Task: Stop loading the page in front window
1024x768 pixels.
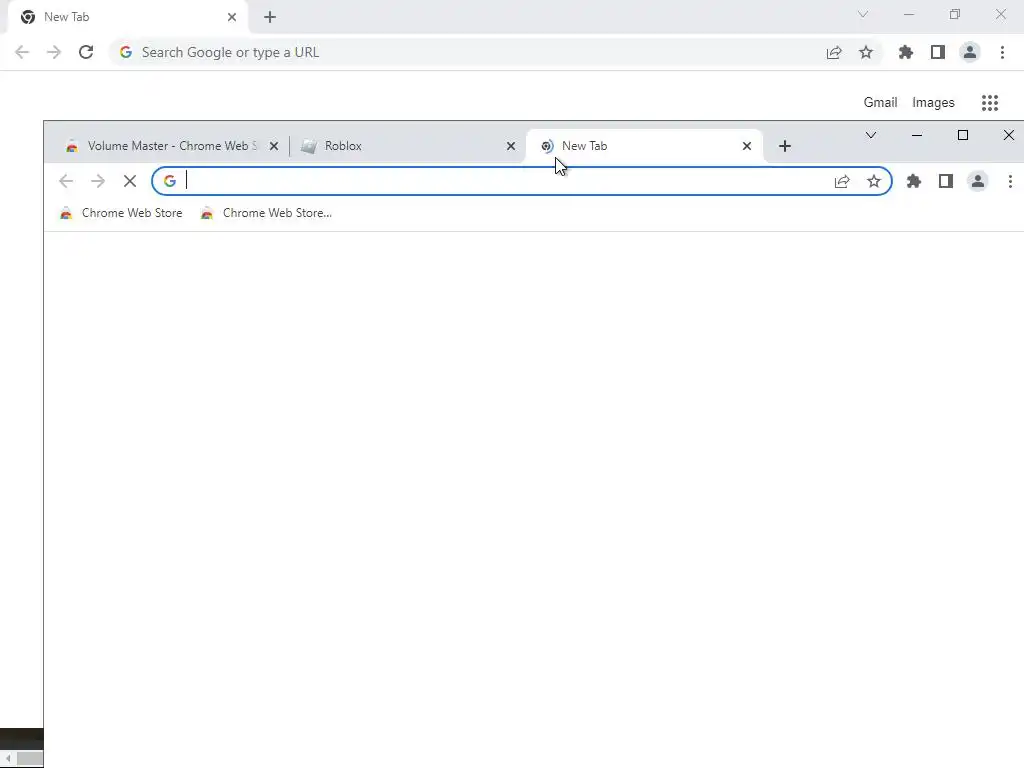Action: pyautogui.click(x=130, y=181)
